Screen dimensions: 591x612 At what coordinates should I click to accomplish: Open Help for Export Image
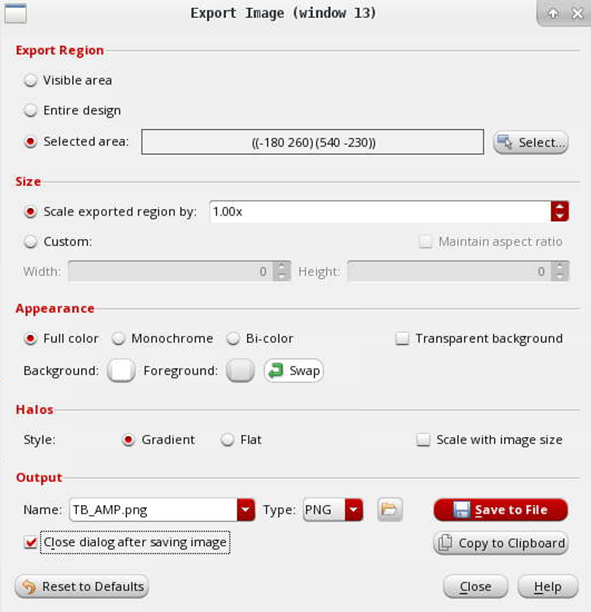pyautogui.click(x=548, y=586)
